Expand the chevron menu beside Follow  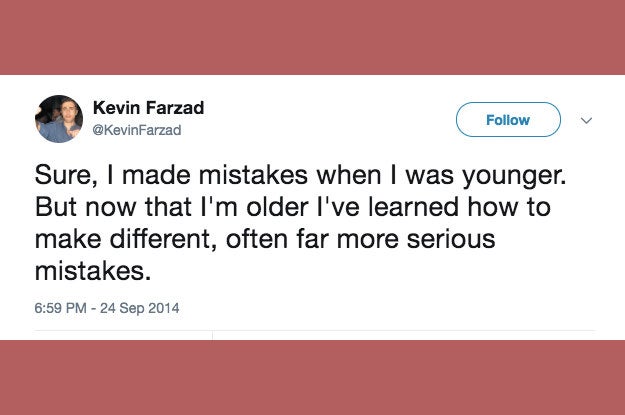(x=586, y=121)
